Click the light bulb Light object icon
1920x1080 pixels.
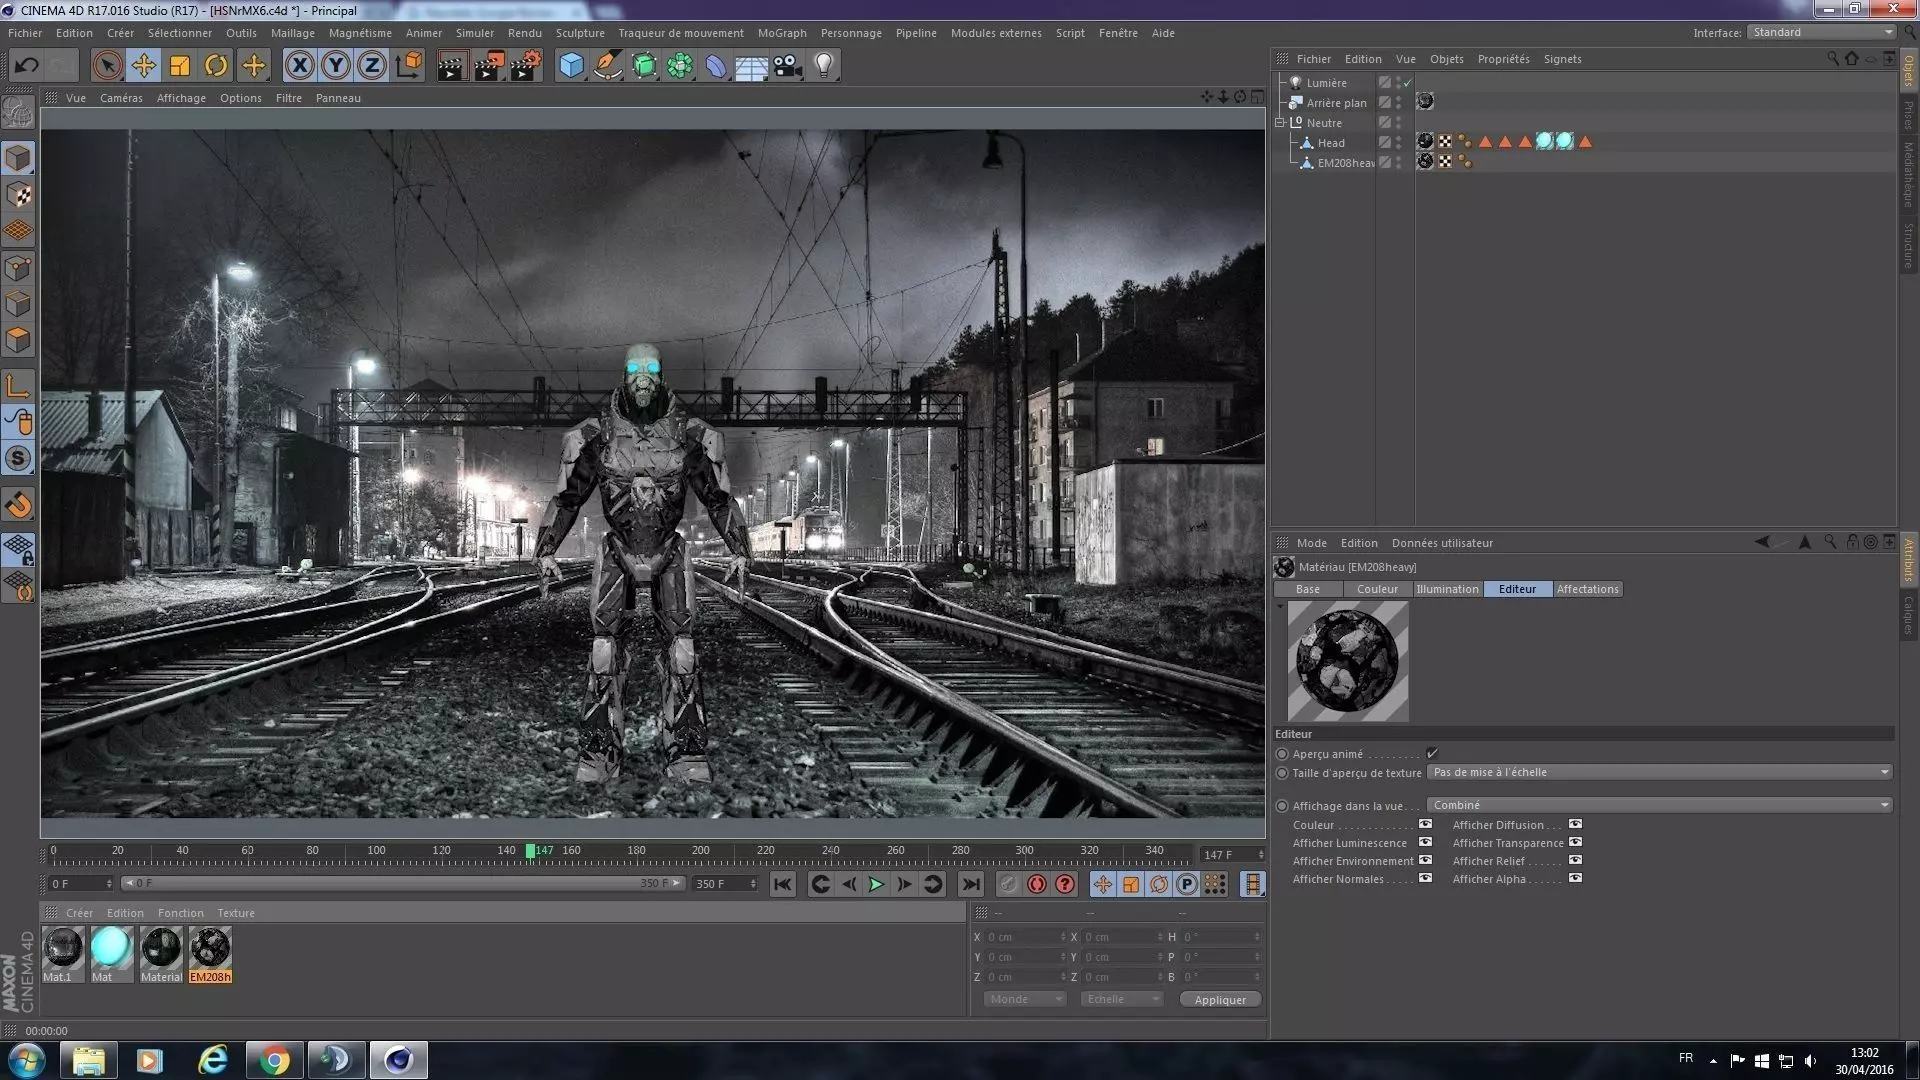pyautogui.click(x=823, y=66)
